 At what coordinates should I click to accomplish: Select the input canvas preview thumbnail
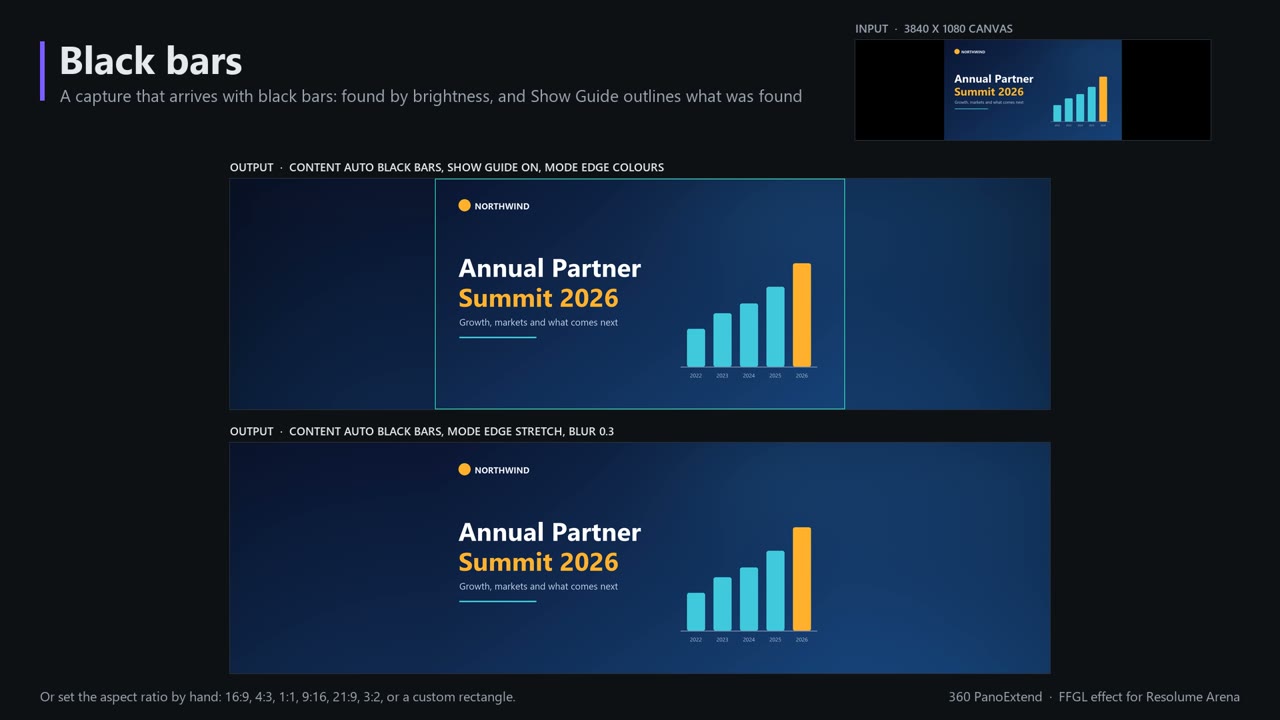(1033, 90)
